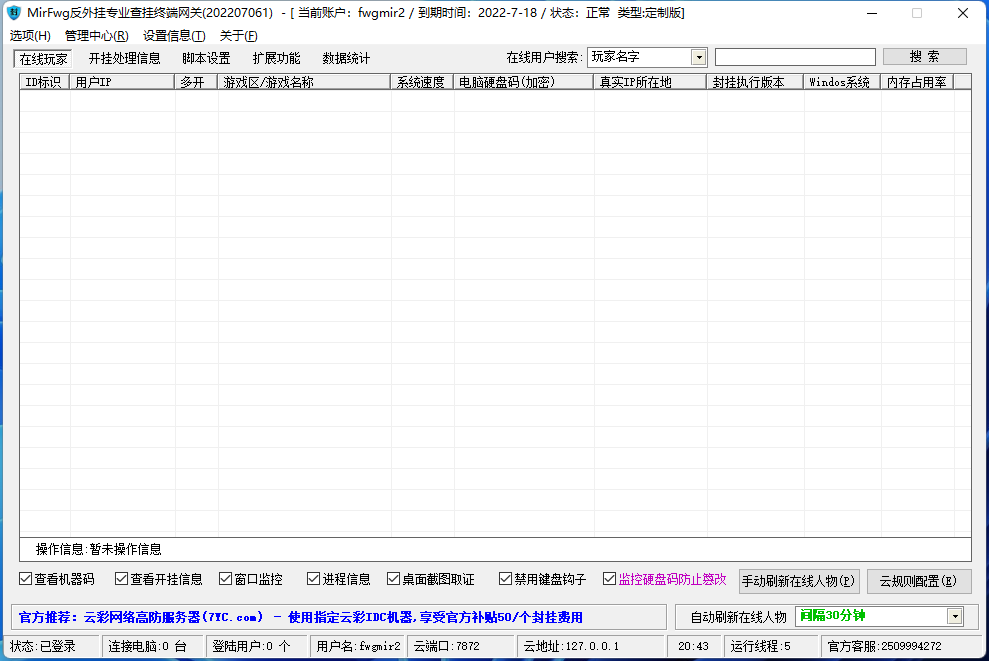Image resolution: width=989 pixels, height=661 pixels.
Task: Click the 20:43 time status entry
Action: [693, 646]
